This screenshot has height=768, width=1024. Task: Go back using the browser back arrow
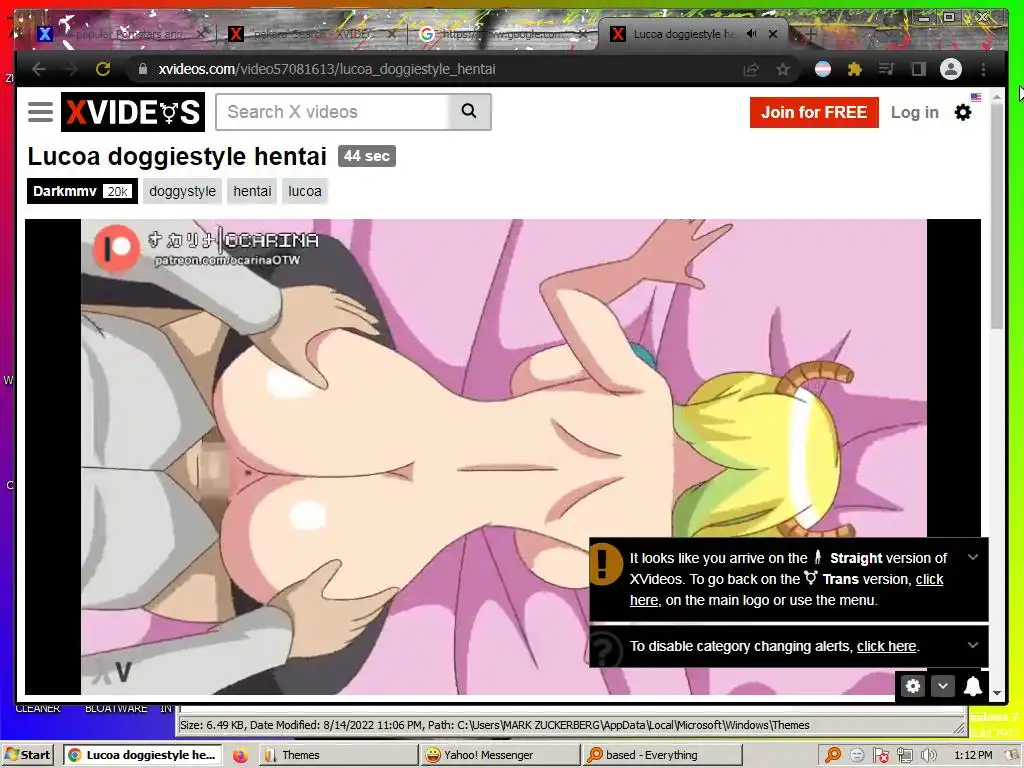coord(39,69)
